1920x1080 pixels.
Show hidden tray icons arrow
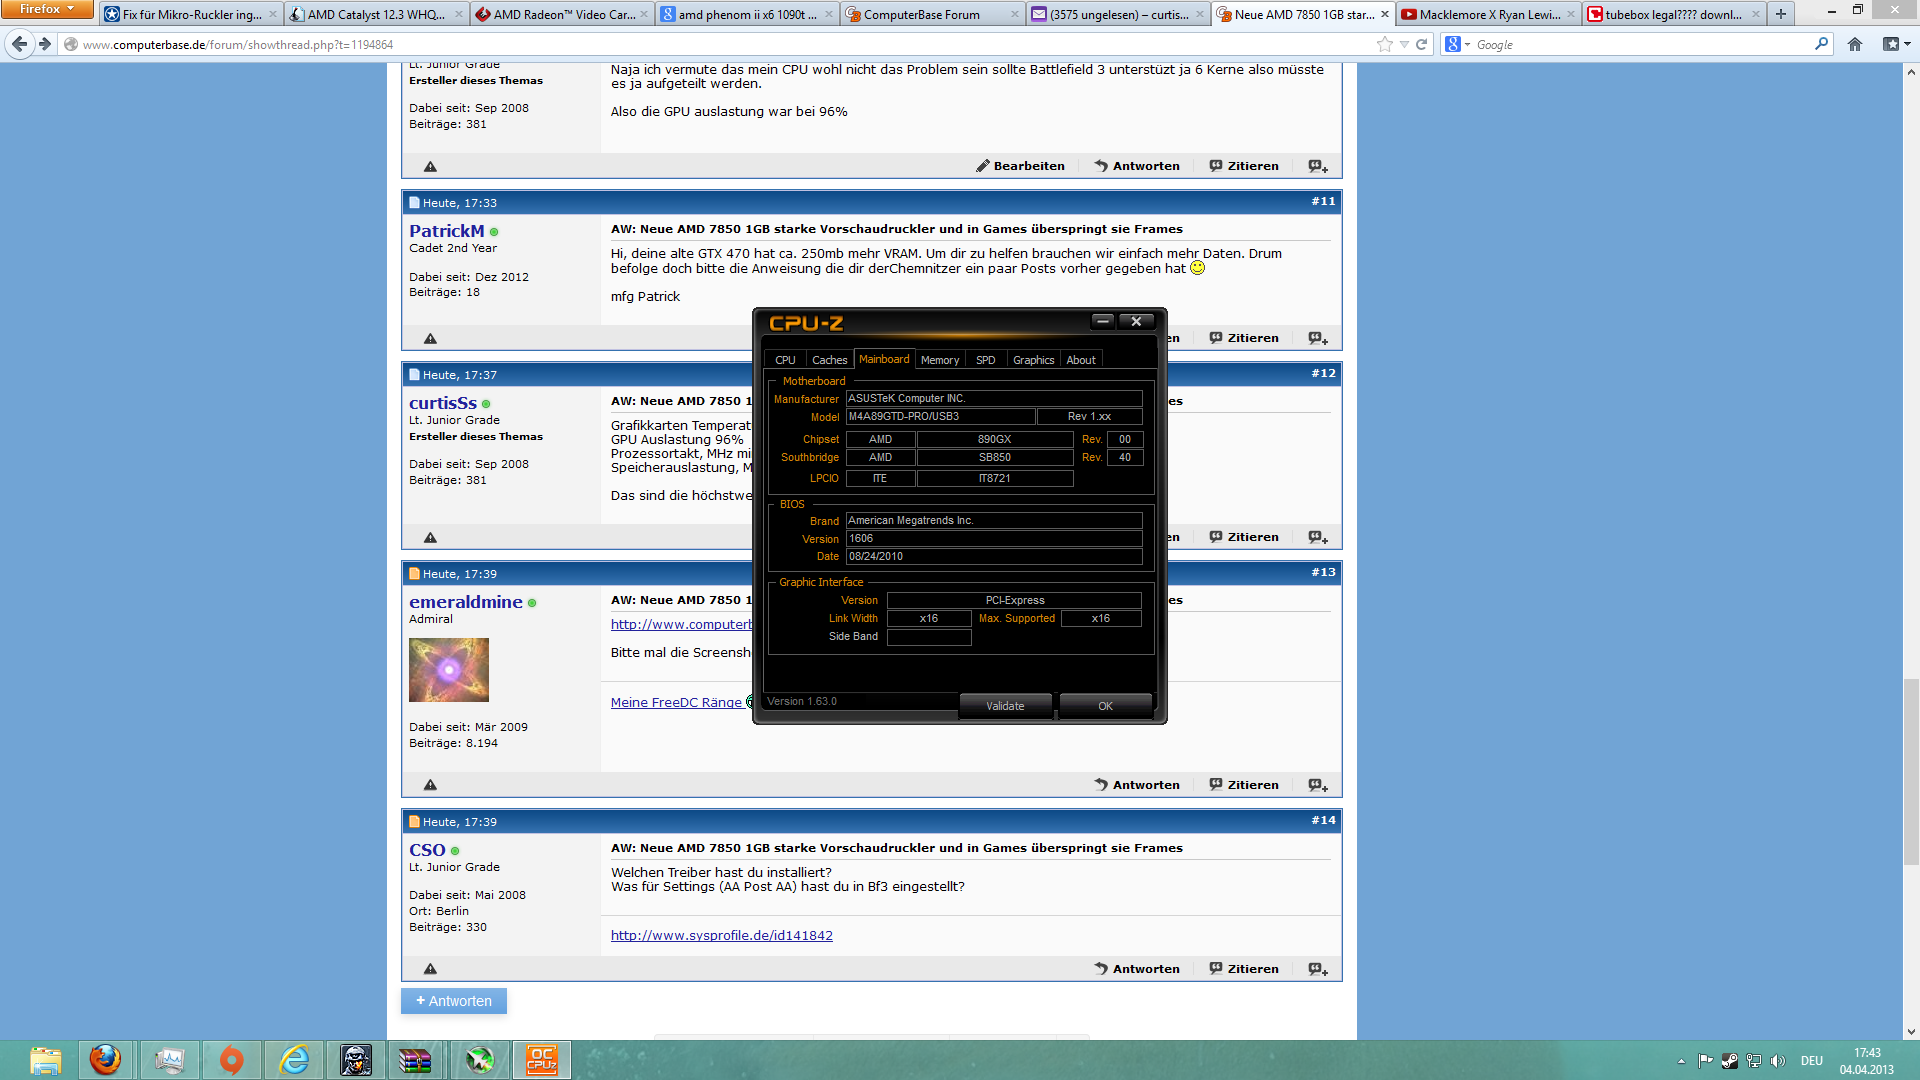pos(1681,1061)
